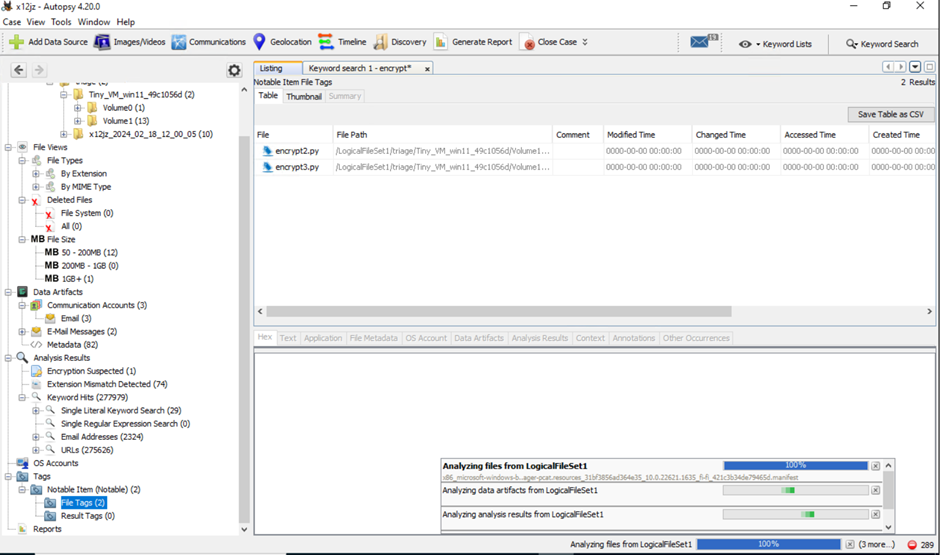Select the Thumbnail view tab
This screenshot has height=555, width=940.
coord(304,96)
